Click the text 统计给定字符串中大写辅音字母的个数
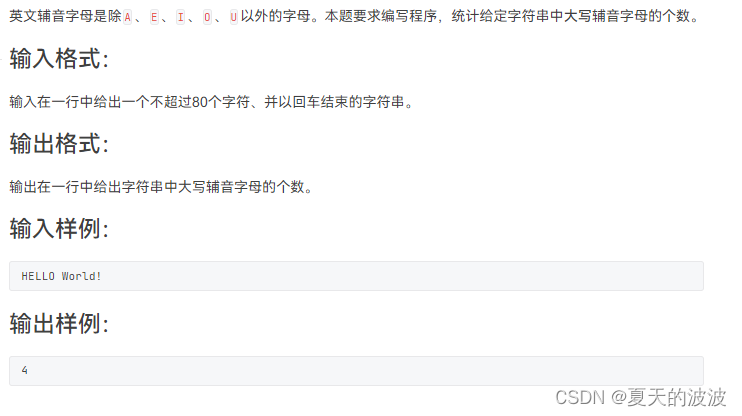742x416 pixels. [x=570, y=17]
